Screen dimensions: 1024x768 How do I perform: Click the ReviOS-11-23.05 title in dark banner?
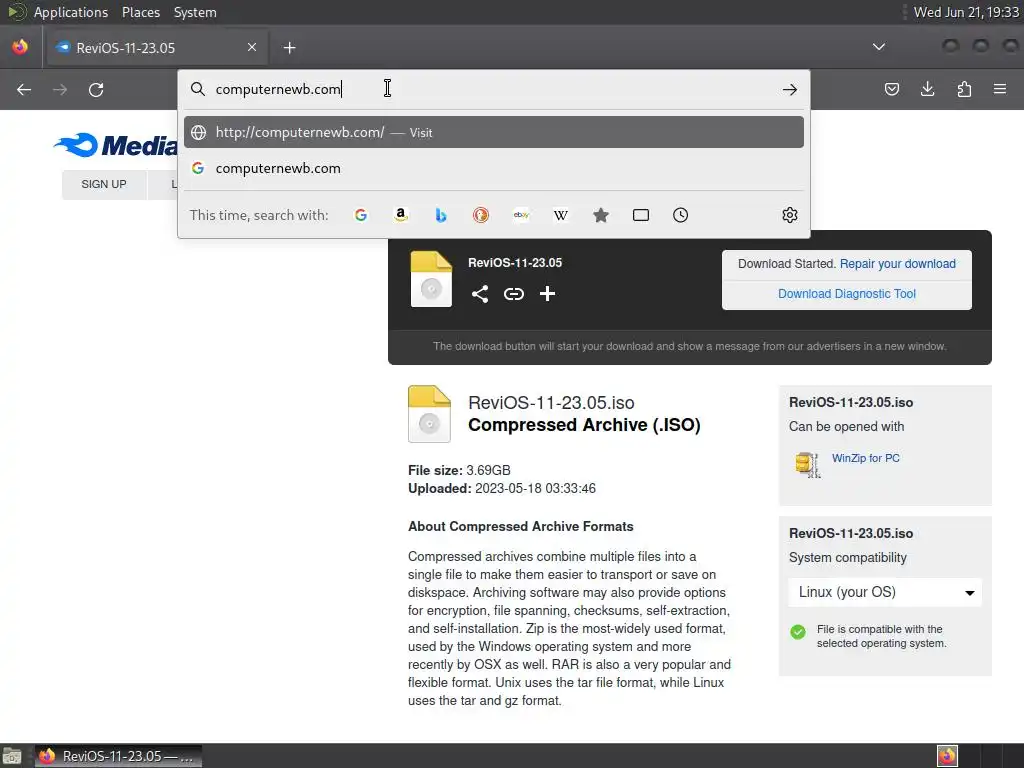[x=515, y=263]
